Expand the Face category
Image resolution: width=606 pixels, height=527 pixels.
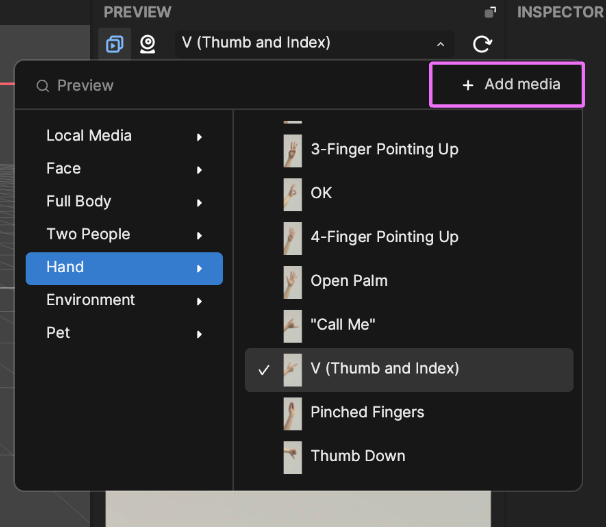click(x=124, y=169)
